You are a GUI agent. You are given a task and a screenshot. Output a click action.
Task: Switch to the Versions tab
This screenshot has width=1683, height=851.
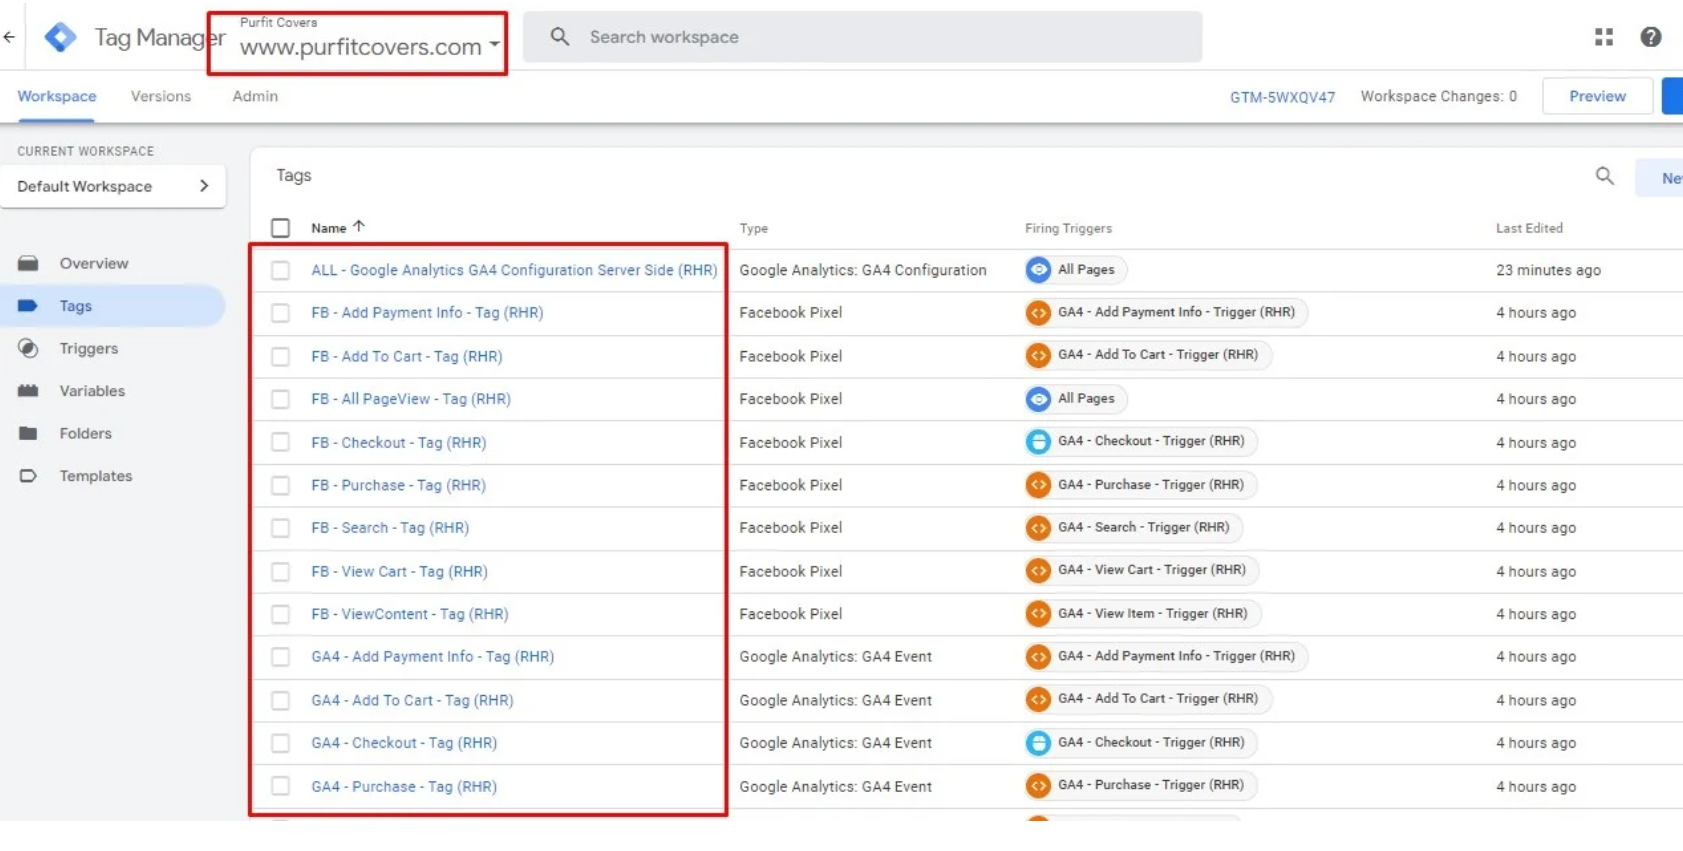[x=160, y=97]
